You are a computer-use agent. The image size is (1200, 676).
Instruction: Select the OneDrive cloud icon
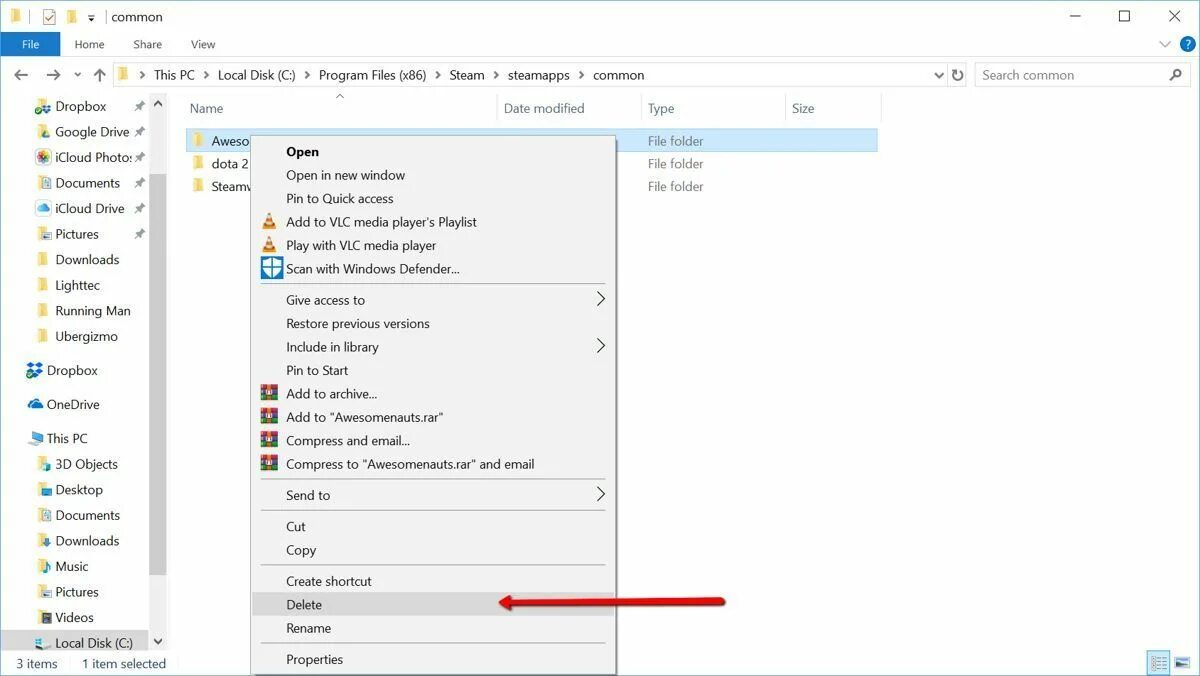[34, 405]
